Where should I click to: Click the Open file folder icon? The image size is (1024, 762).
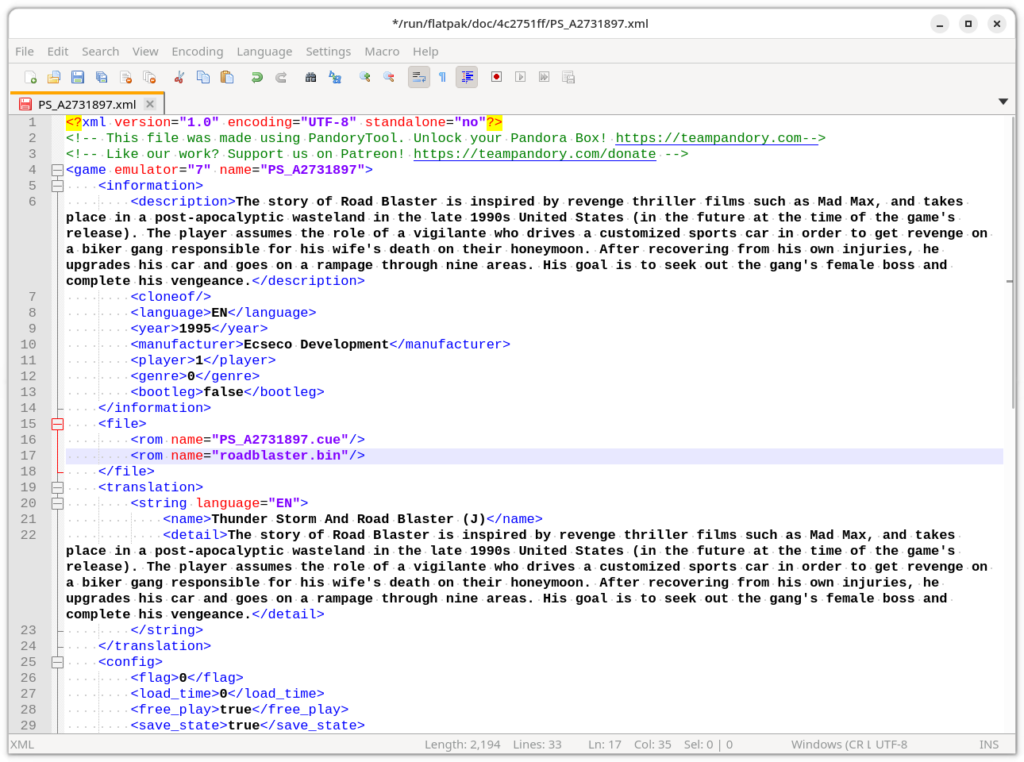[x=54, y=77]
